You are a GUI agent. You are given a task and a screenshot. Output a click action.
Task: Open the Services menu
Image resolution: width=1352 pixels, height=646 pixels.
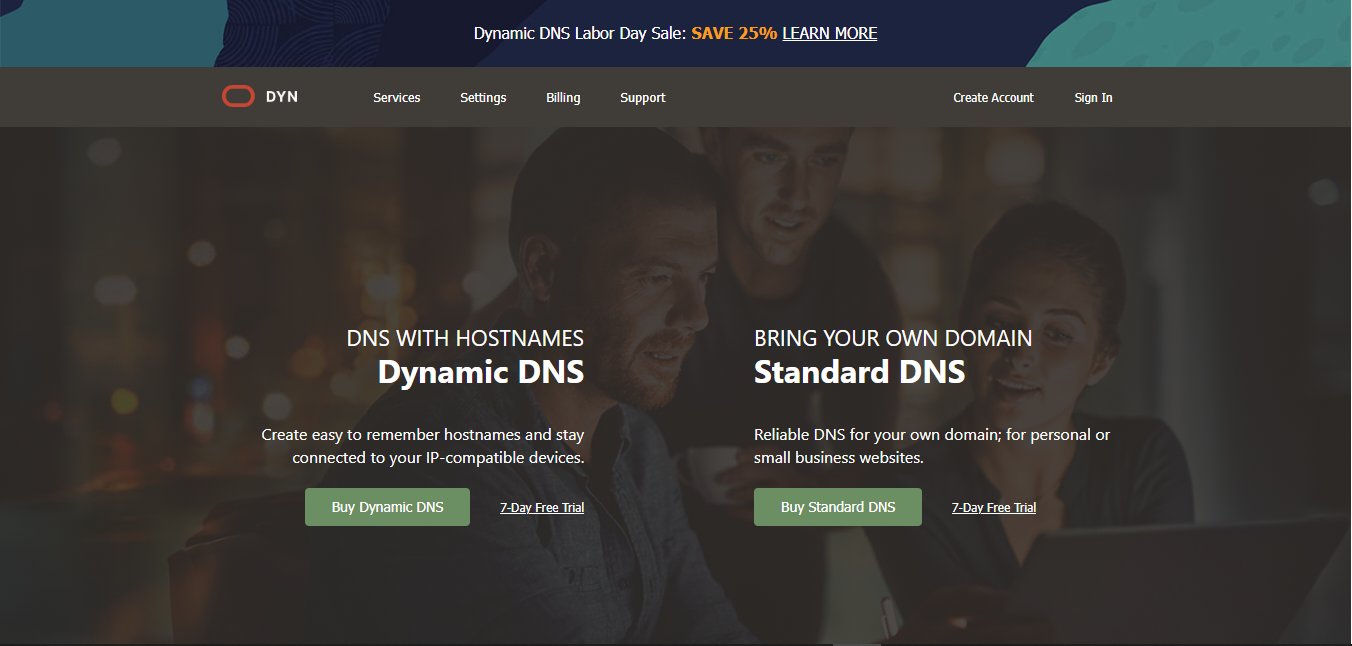[396, 98]
